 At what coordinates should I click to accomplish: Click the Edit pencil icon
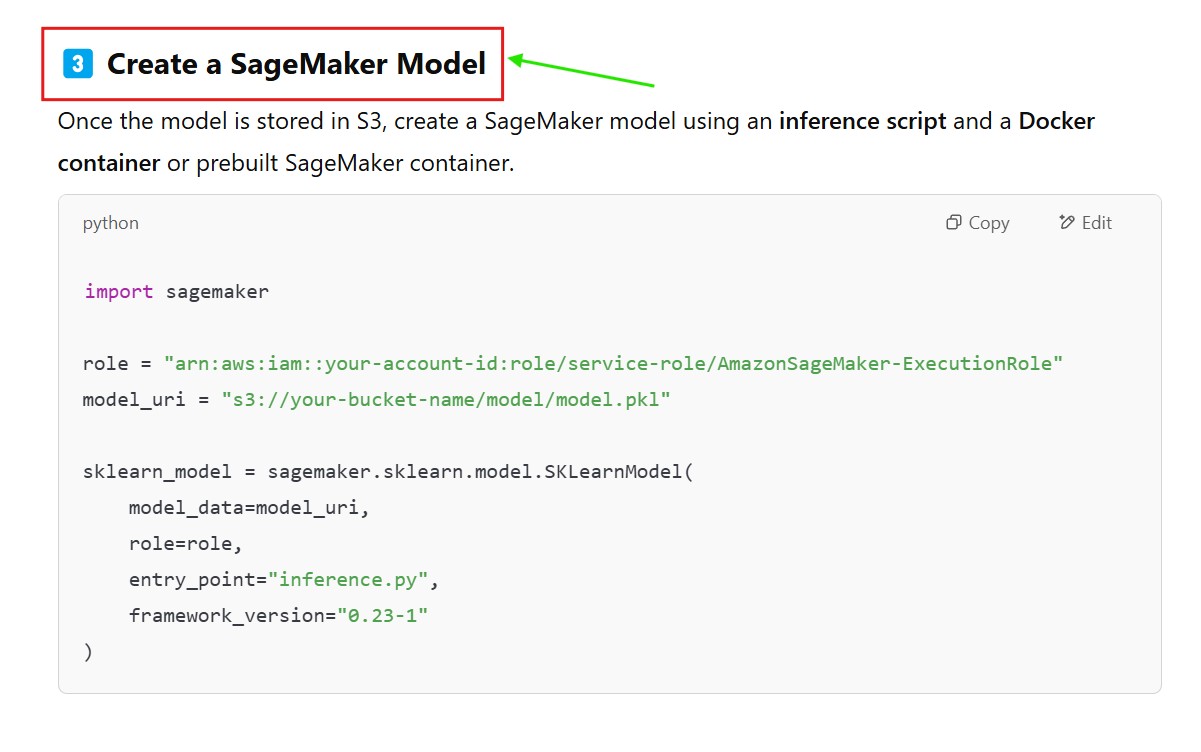pos(1067,223)
